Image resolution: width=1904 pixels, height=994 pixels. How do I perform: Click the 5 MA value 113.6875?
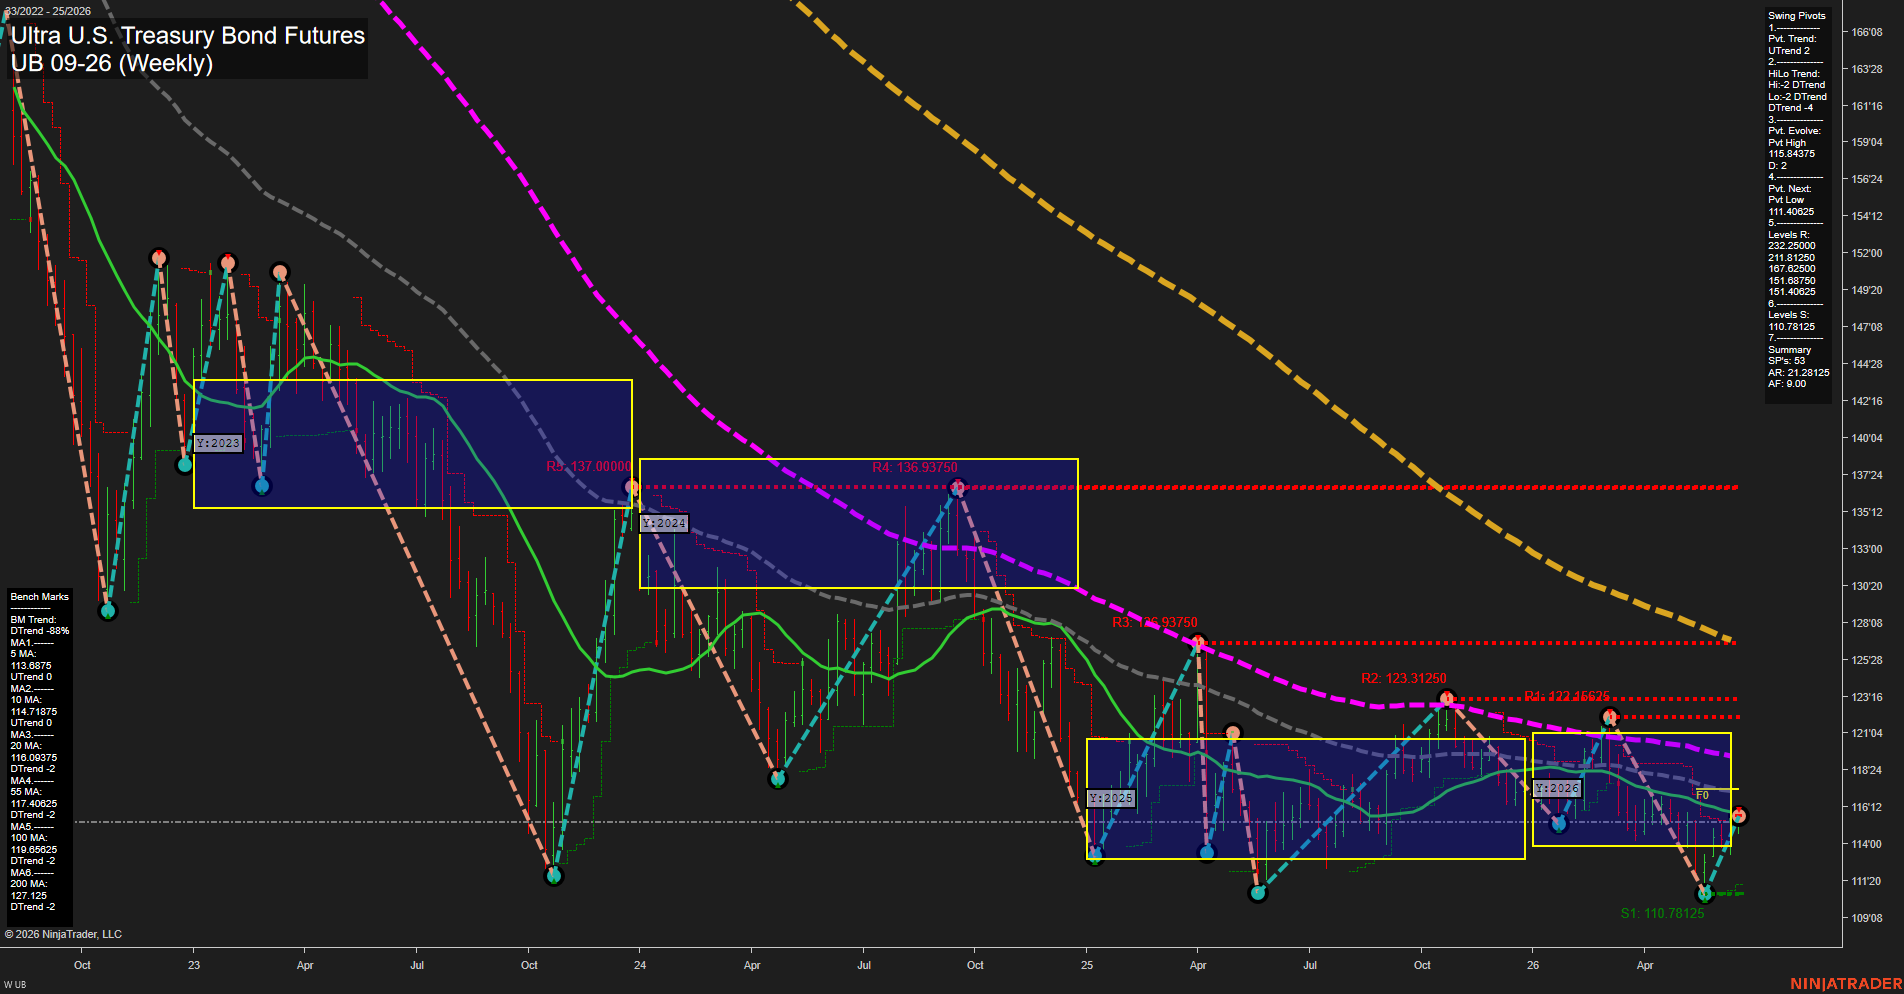30,666
